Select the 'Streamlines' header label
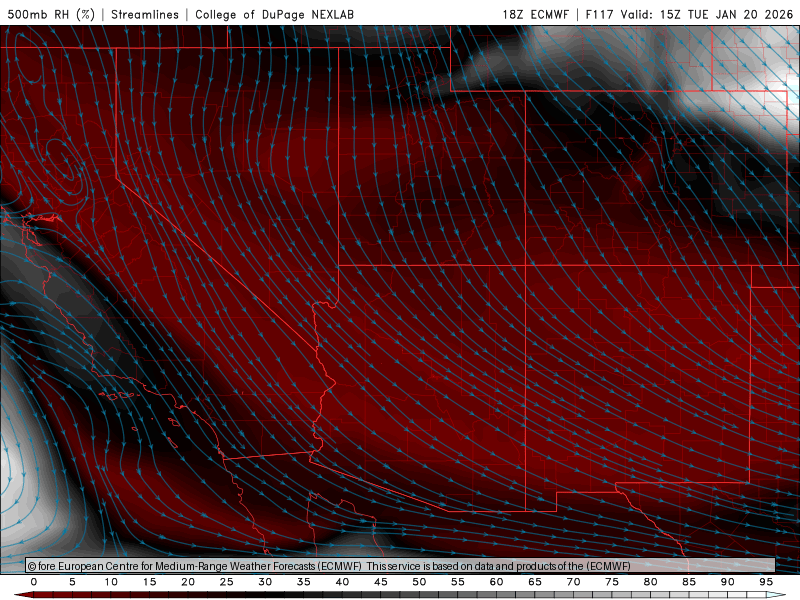The width and height of the screenshot is (800, 600). tap(145, 14)
